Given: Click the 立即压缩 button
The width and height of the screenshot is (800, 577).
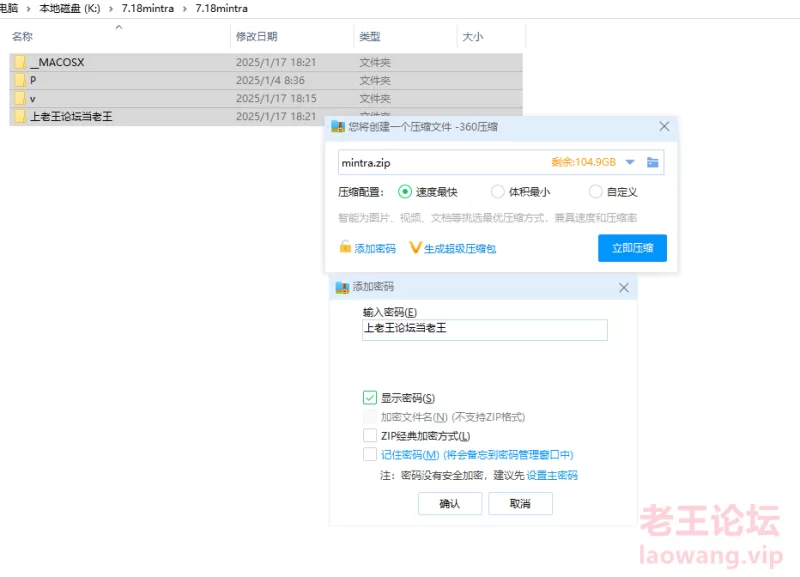Looking at the screenshot, I should pos(632,248).
